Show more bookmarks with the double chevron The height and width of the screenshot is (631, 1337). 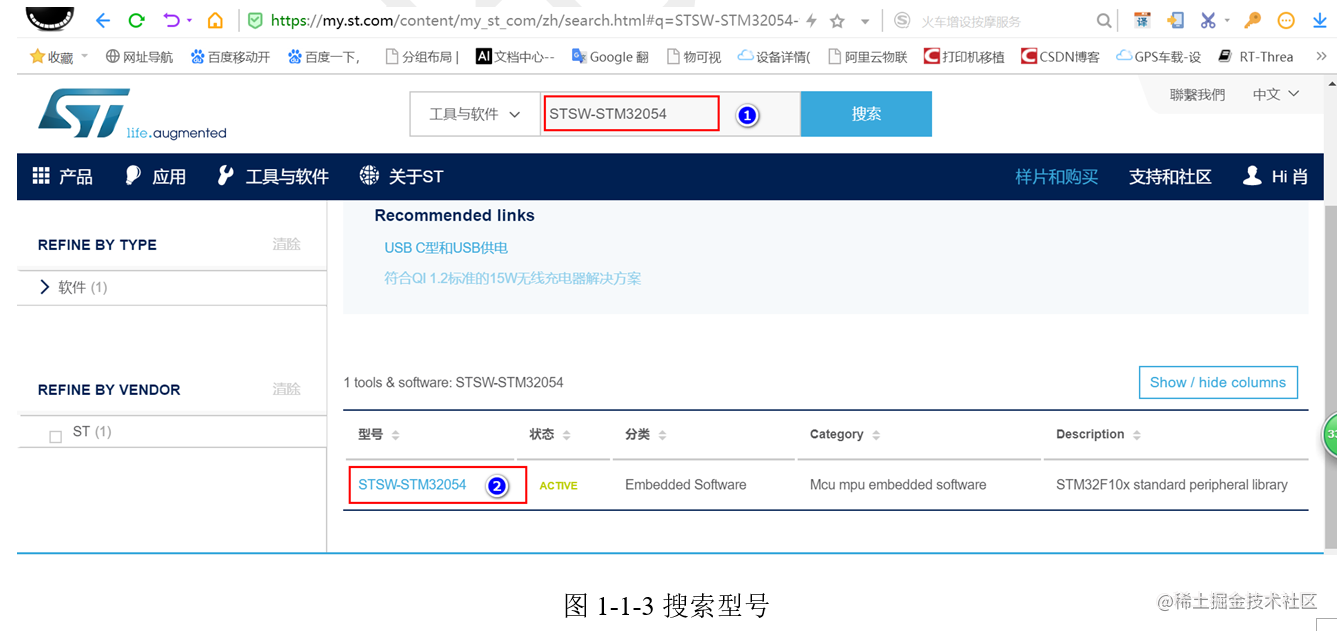tap(1320, 57)
